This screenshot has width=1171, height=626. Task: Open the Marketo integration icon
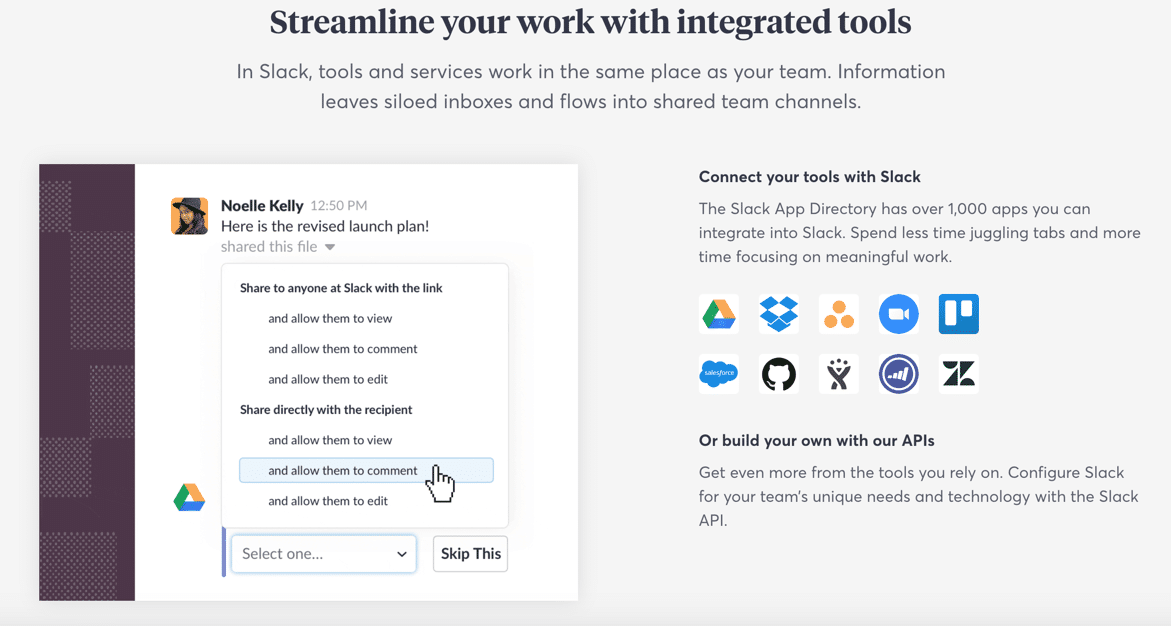pyautogui.click(x=898, y=373)
